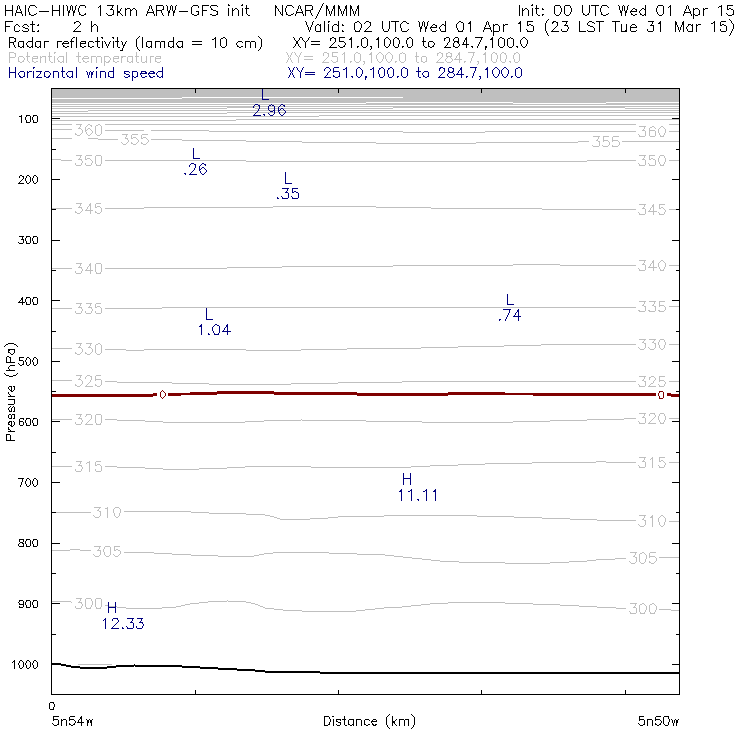The width and height of the screenshot is (740, 740).
Task: Click the '800' pressure axis tick label
Action: pos(28,543)
